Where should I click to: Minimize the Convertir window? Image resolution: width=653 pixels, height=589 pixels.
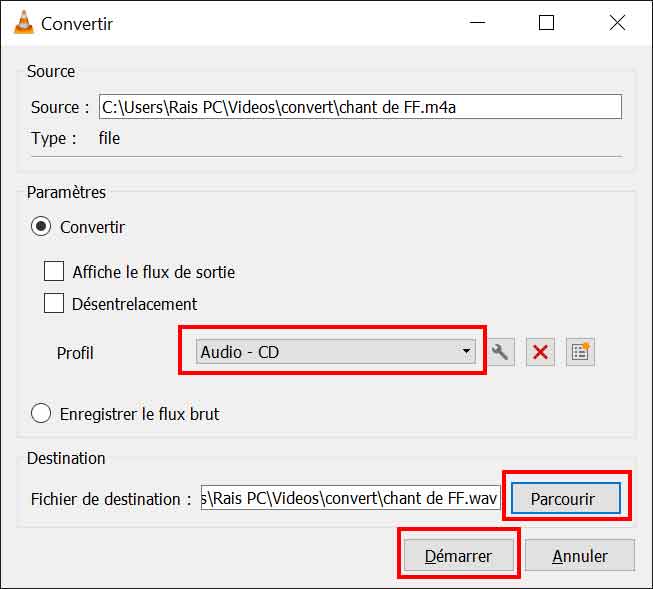pos(477,22)
